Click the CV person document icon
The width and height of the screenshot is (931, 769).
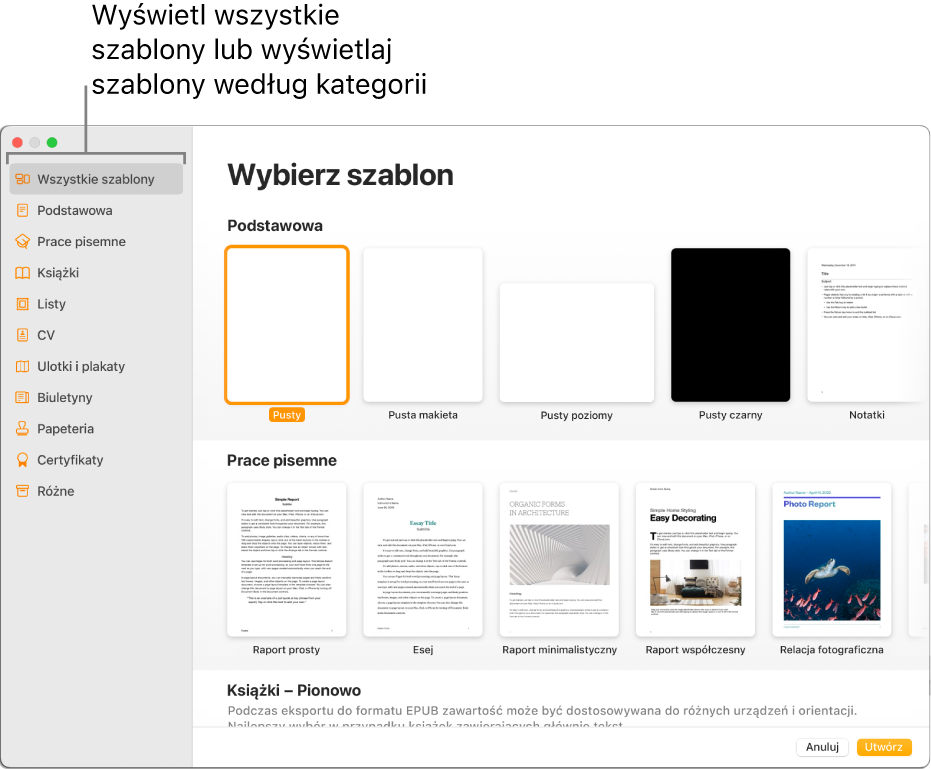coord(23,335)
